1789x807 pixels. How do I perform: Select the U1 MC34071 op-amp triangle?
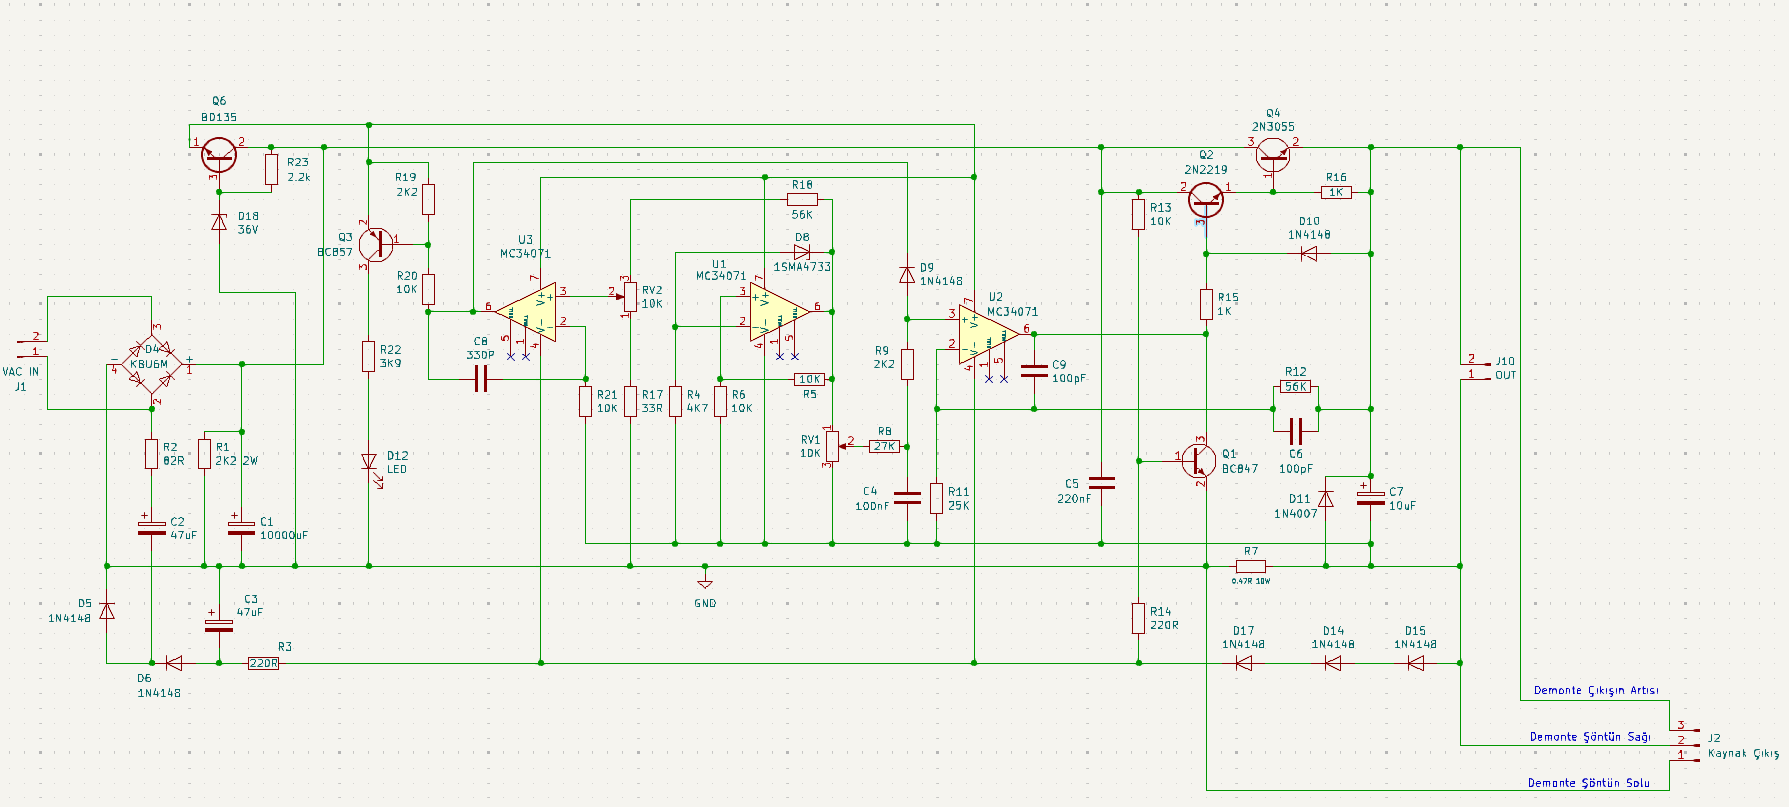[x=780, y=312]
